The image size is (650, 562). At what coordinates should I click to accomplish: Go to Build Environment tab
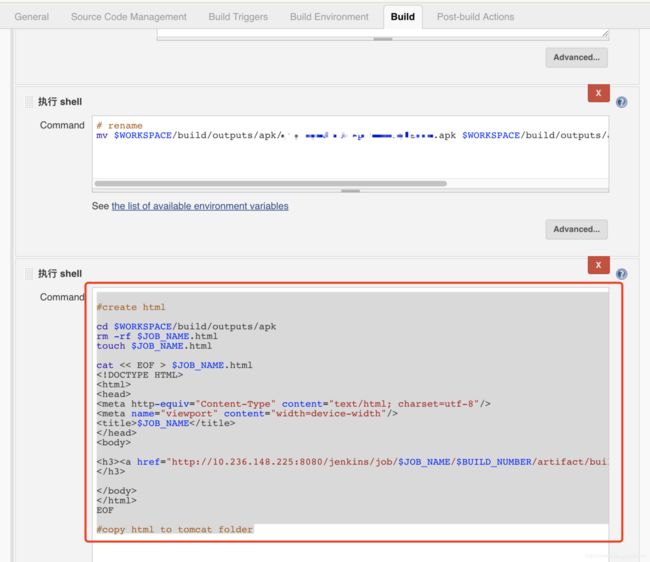point(329,17)
